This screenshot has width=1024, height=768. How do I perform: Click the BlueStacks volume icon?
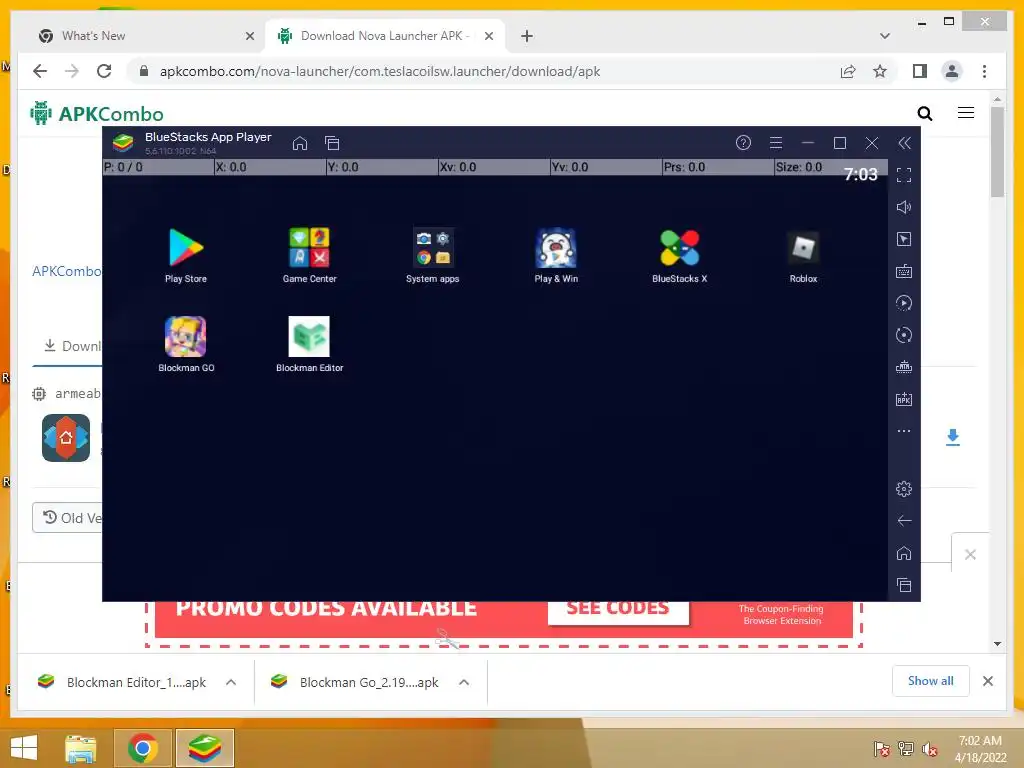tap(904, 207)
